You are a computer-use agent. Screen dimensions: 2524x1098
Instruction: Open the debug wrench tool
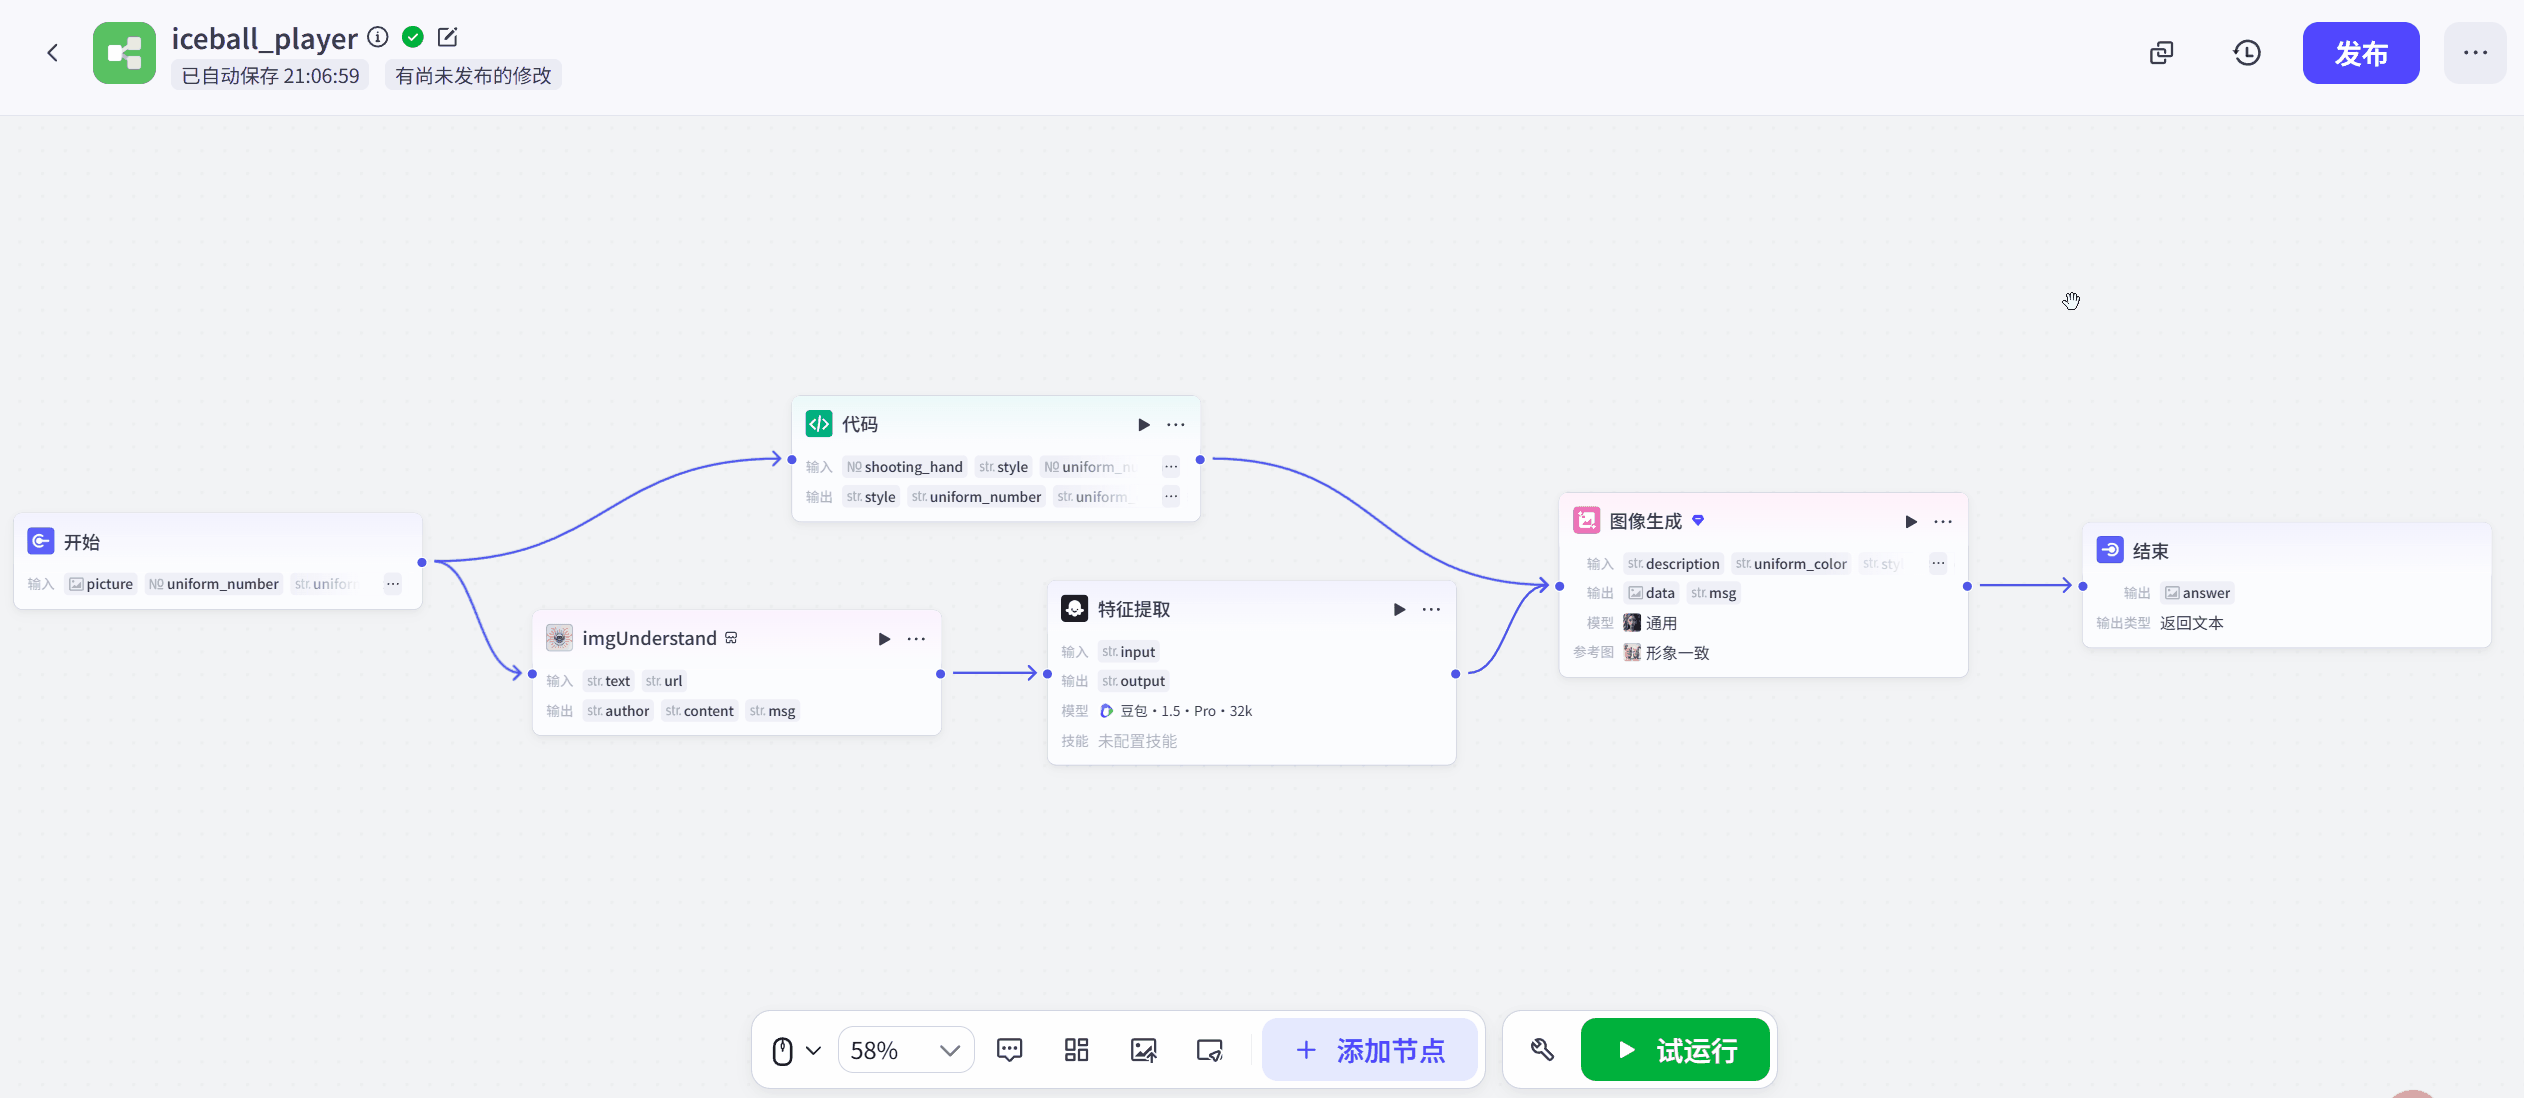pyautogui.click(x=1541, y=1050)
